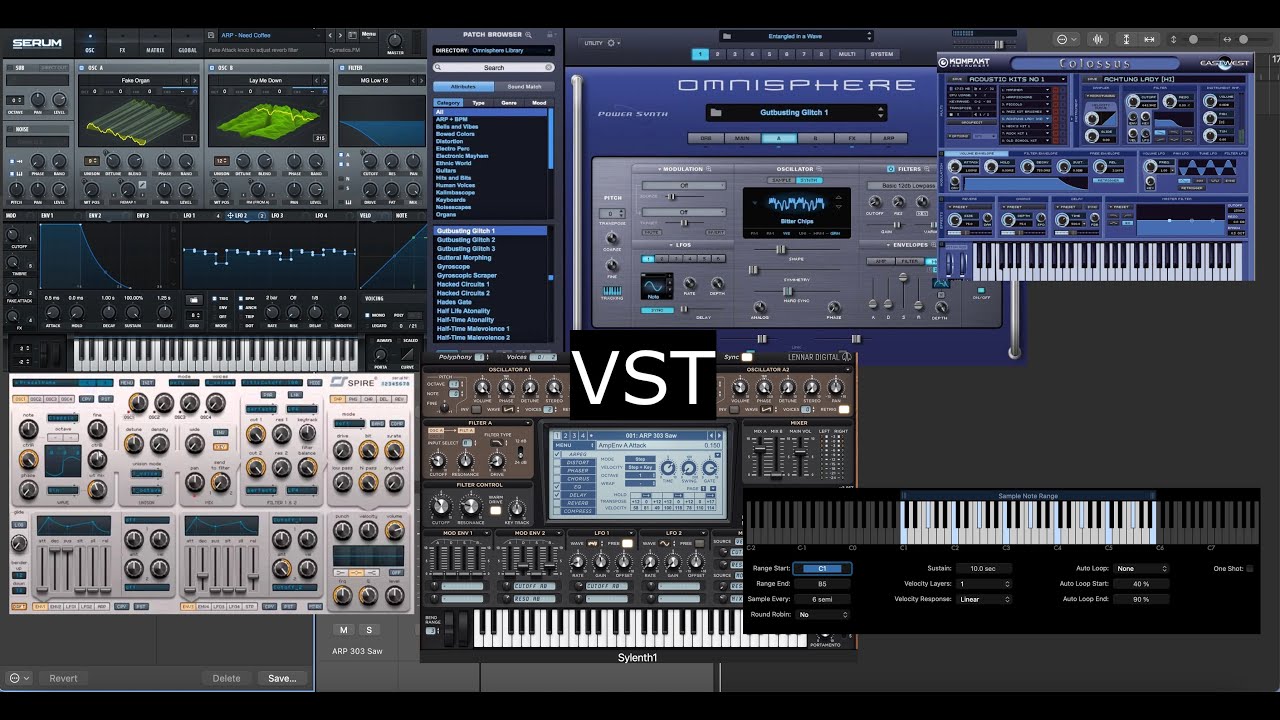The height and width of the screenshot is (720, 1280).
Task: Toggle the Serum Filter on/off
Action: [x=342, y=68]
